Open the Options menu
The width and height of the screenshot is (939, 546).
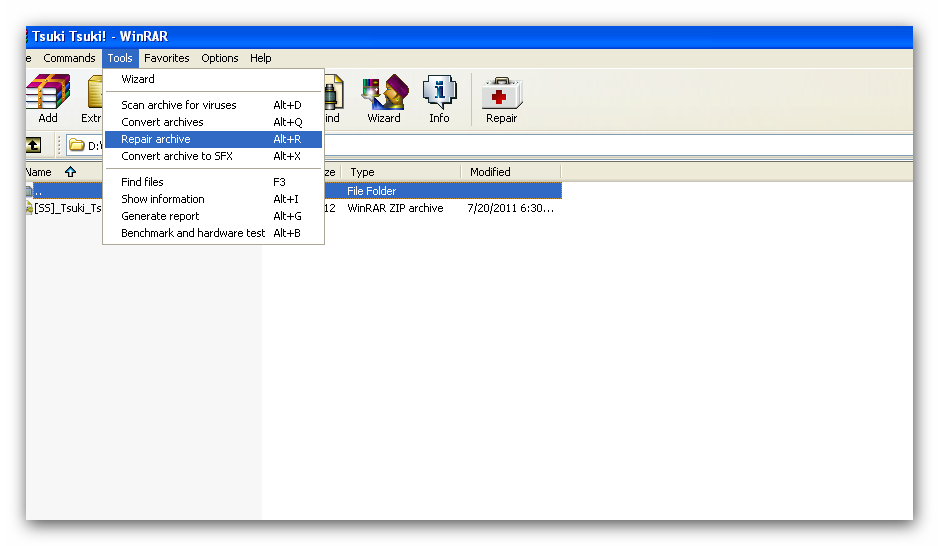point(220,58)
